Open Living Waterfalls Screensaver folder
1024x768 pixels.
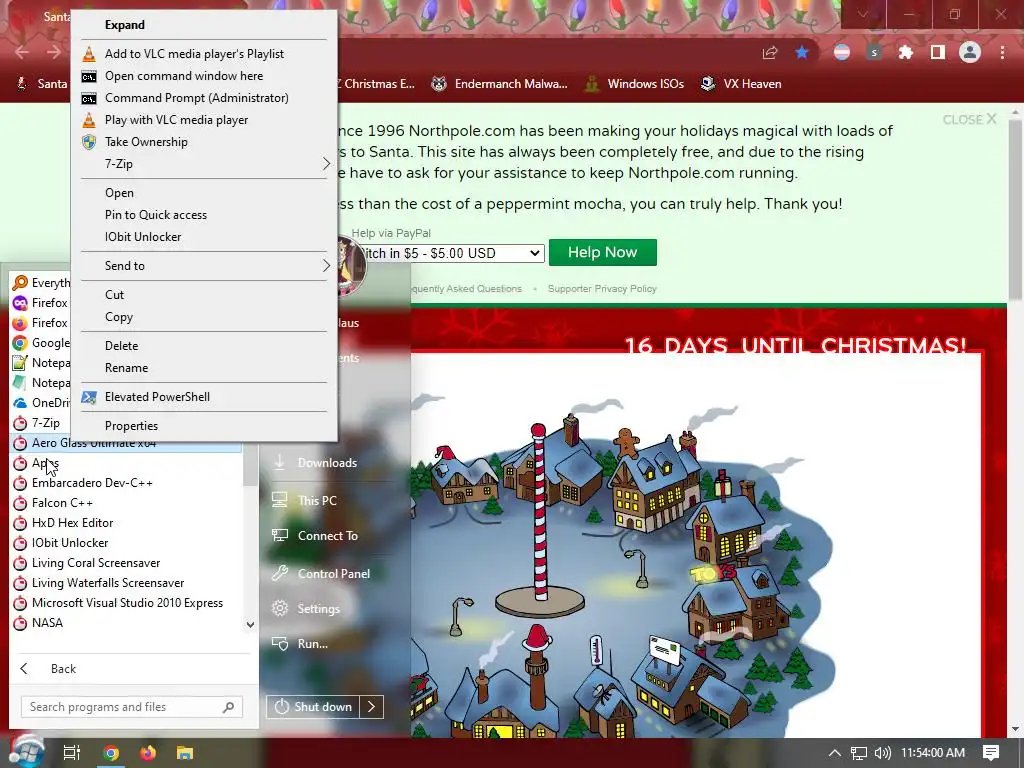pos(108,583)
